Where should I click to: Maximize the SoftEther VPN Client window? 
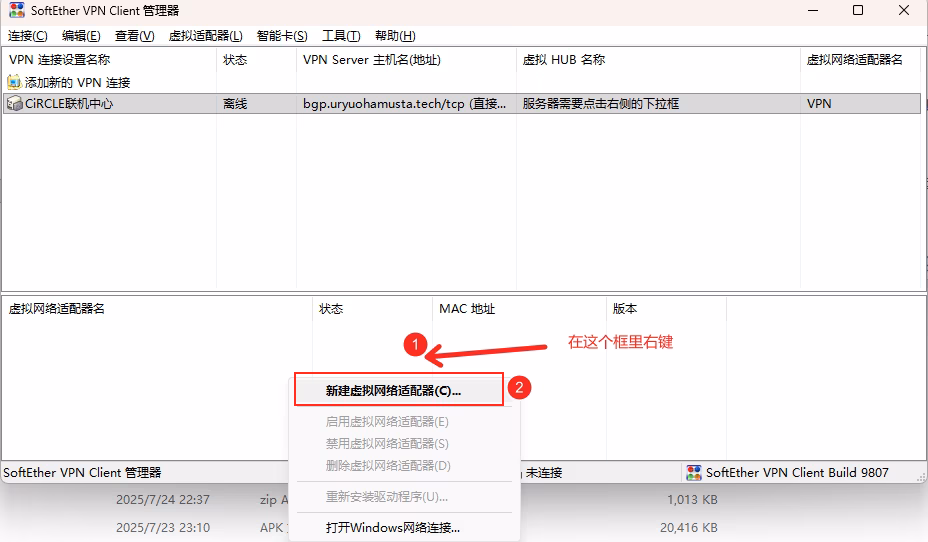[x=857, y=11]
